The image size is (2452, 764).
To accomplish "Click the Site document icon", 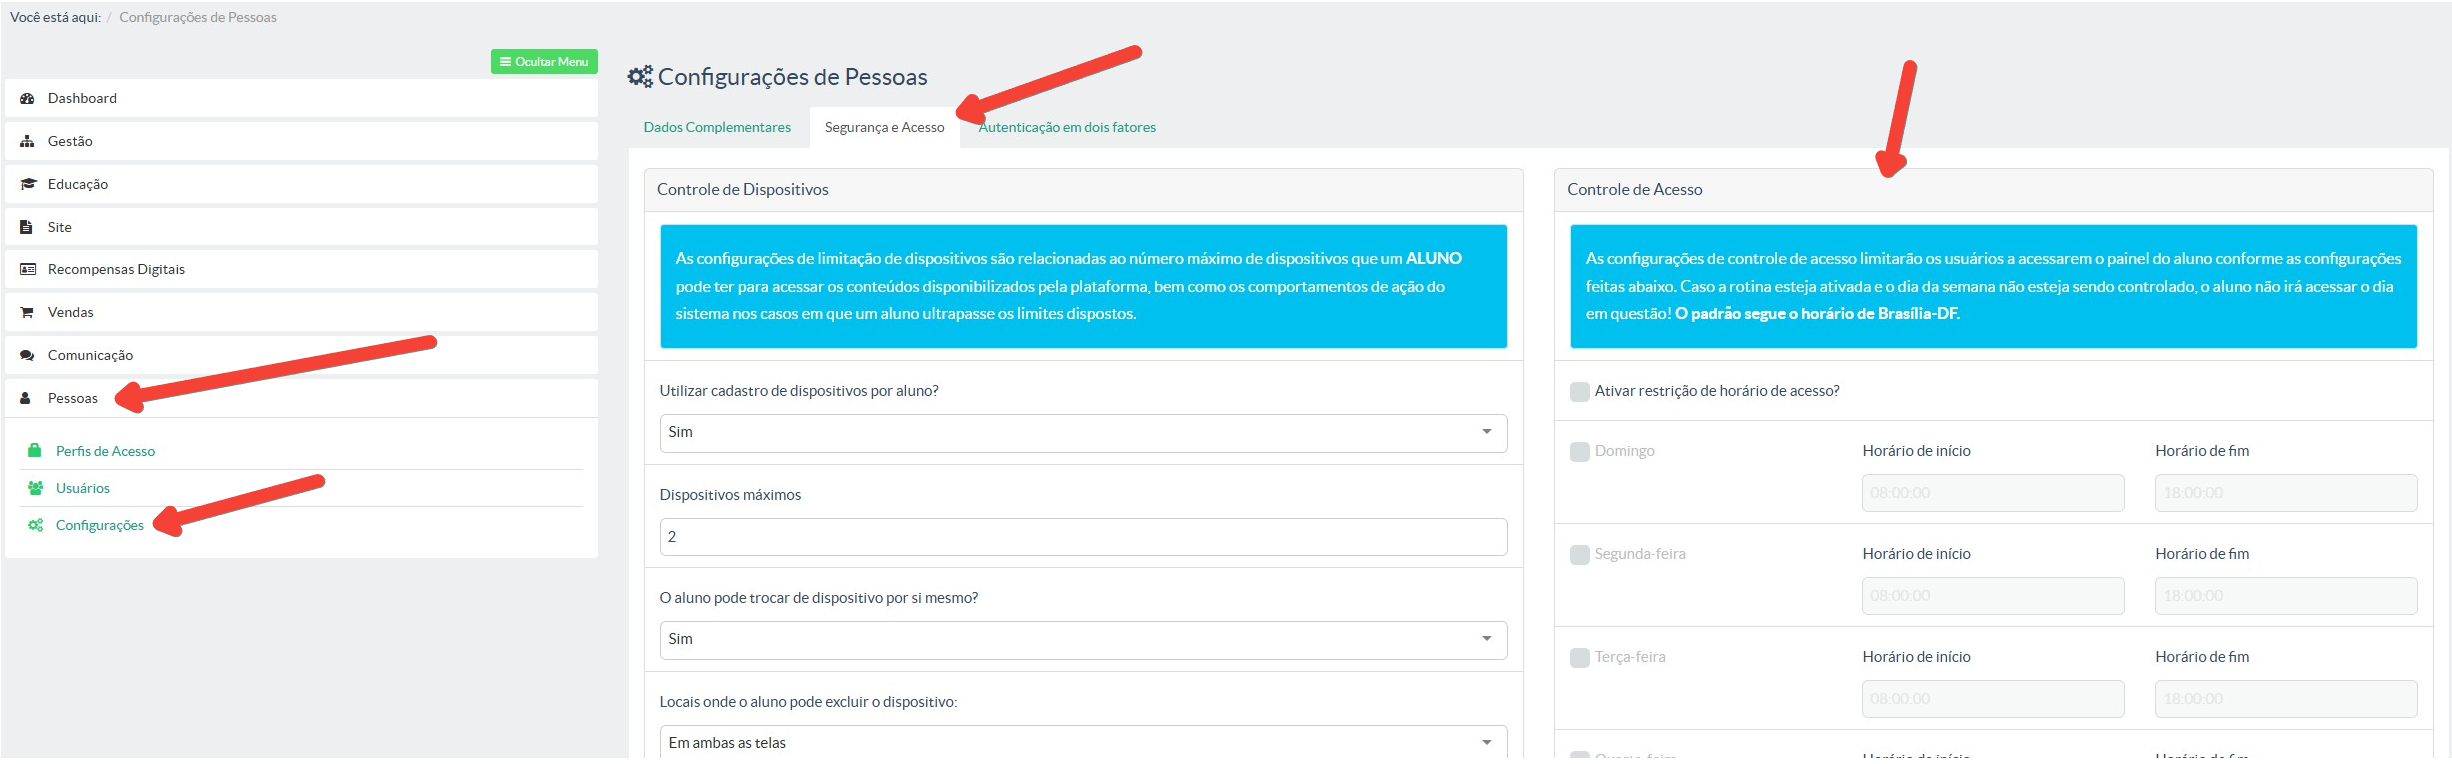I will (x=26, y=227).
